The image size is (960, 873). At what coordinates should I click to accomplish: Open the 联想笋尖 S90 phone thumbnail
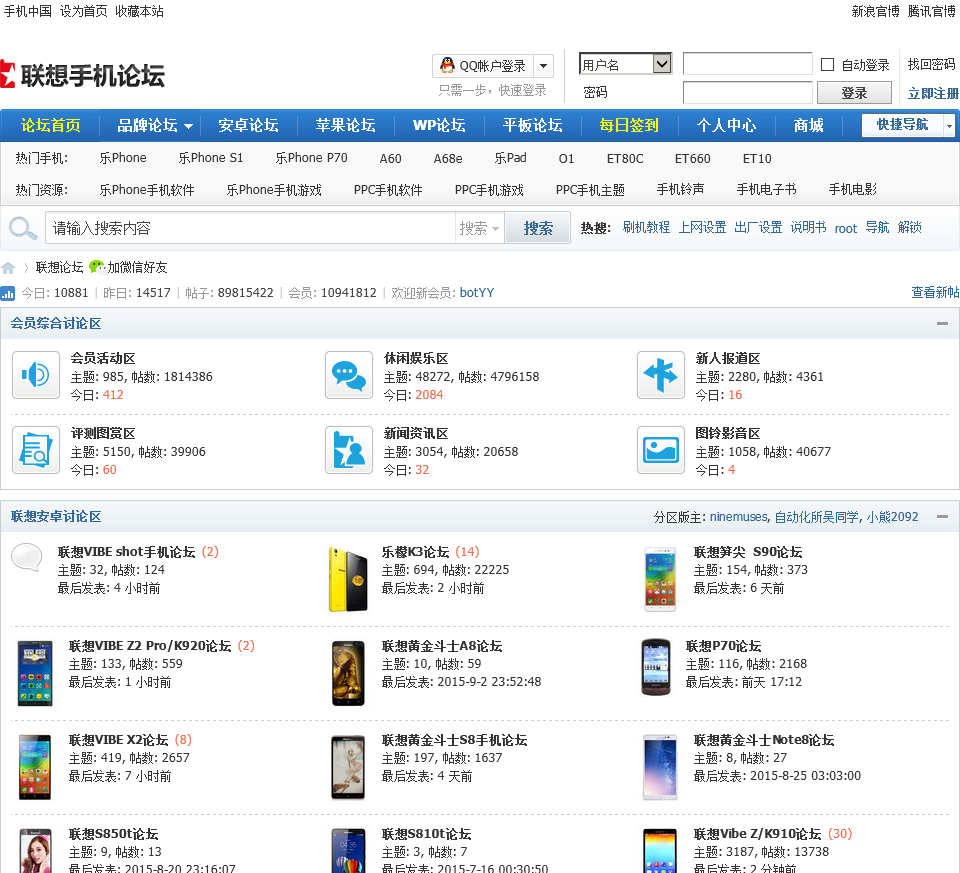coord(660,579)
